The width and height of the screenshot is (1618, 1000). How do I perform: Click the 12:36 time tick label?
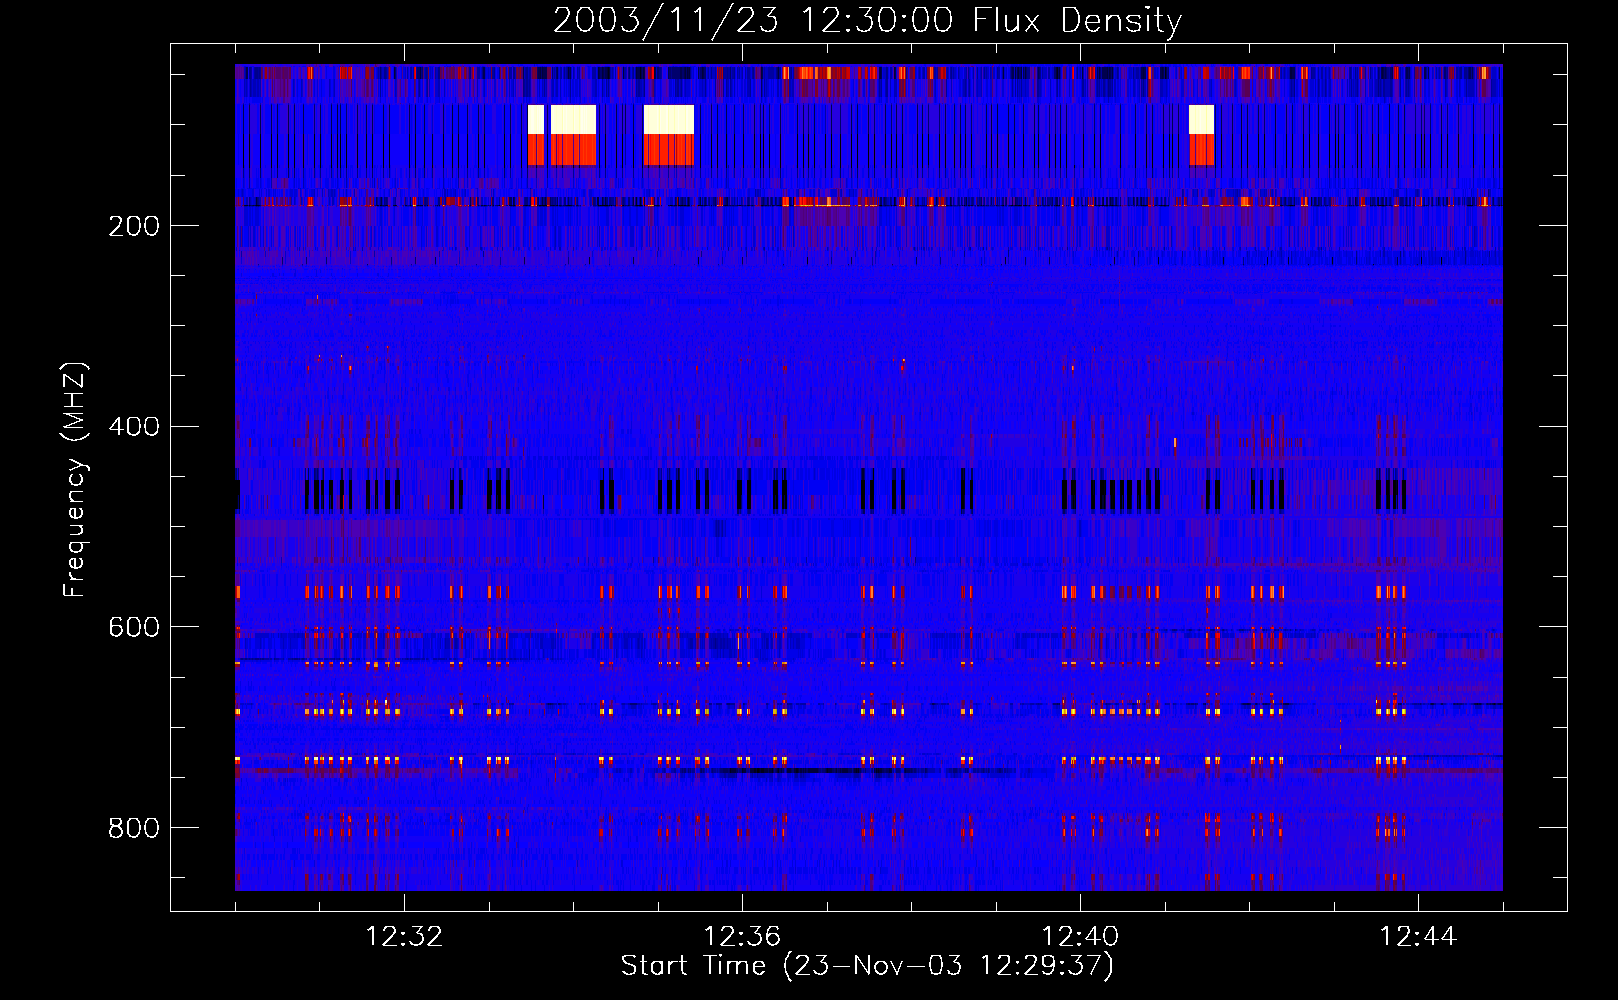click(x=742, y=937)
